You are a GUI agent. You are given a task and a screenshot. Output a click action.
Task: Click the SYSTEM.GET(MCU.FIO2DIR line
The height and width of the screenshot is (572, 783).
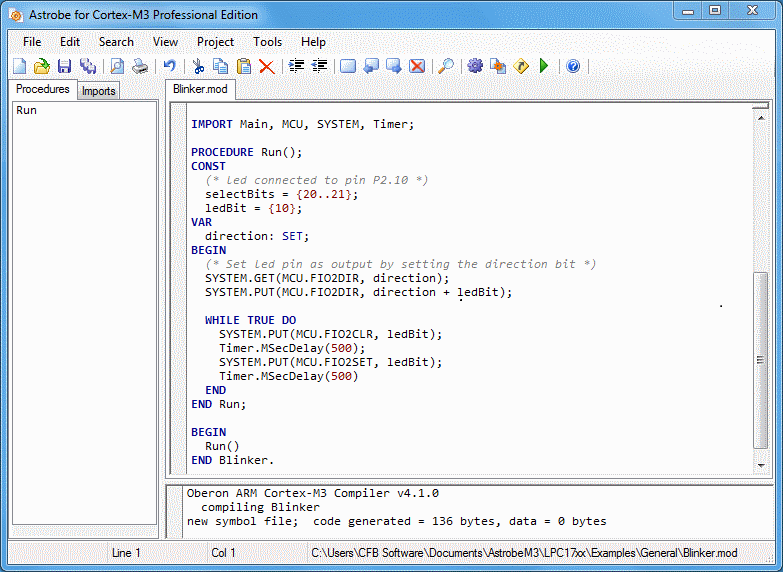tap(327, 278)
